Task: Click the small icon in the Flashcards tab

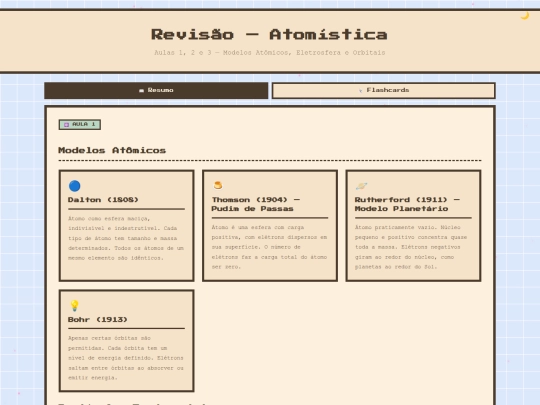Action: [360, 91]
